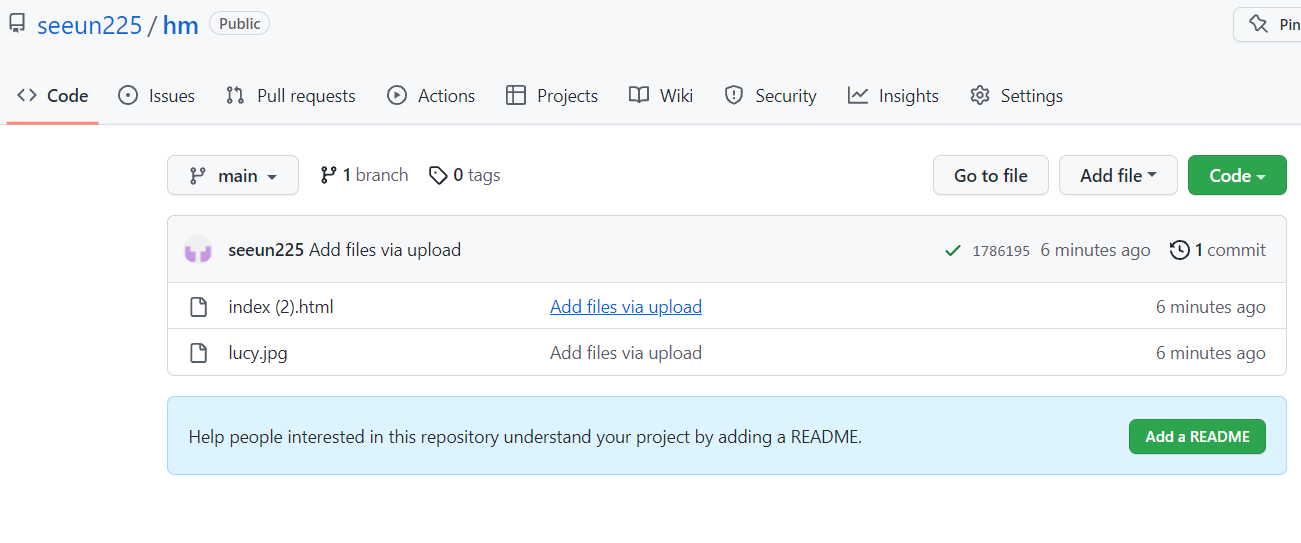Viewport: 1301px width, 543px height.
Task: Open the Actions tab
Action: point(431,96)
